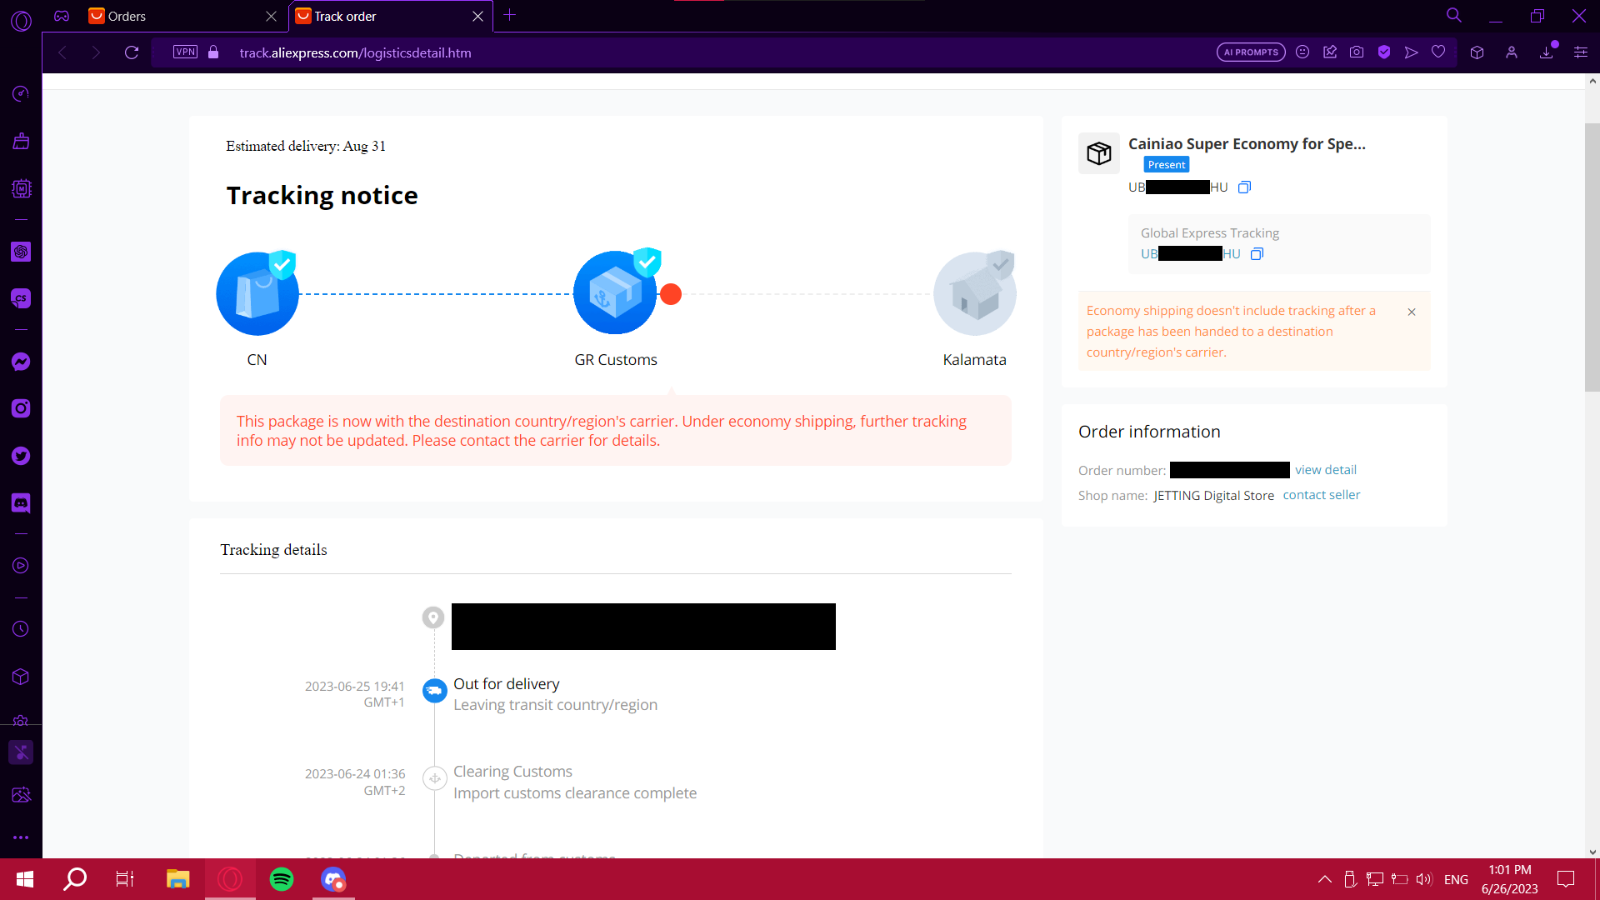Image resolution: width=1600 pixels, height=900 pixels.
Task: Go back to previous page
Action: point(62,52)
